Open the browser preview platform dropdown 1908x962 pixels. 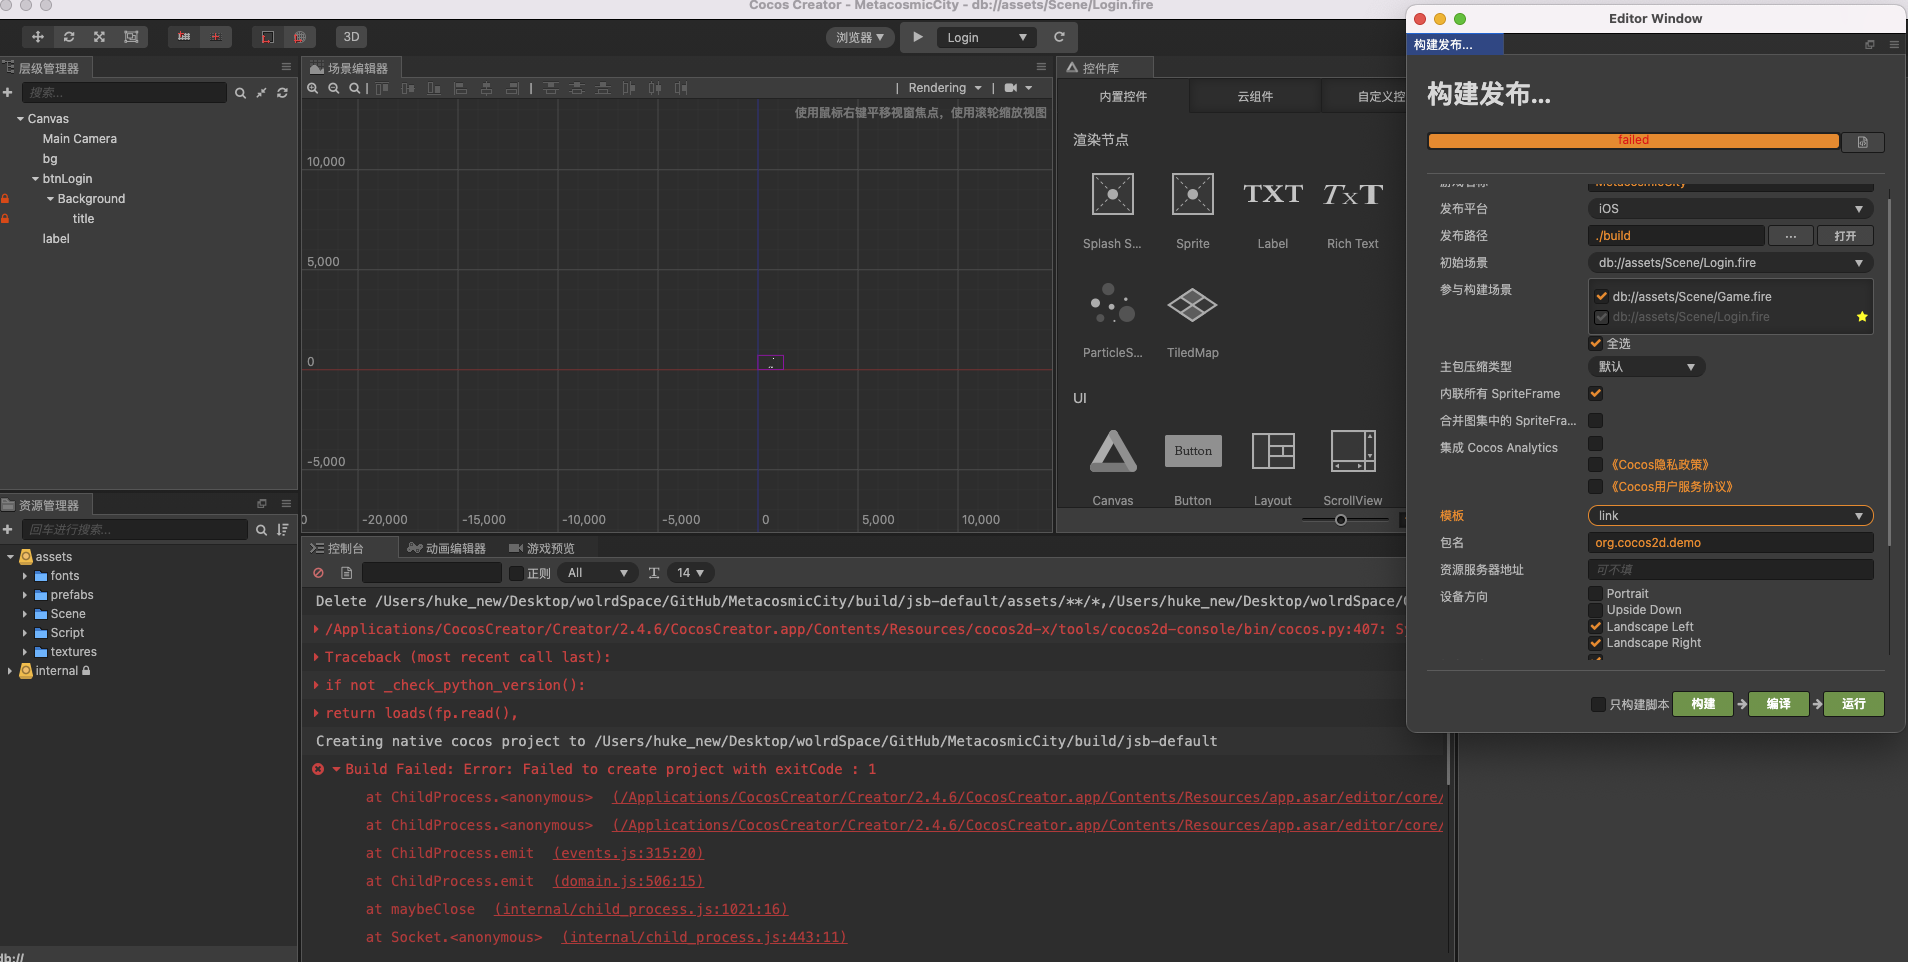(860, 37)
